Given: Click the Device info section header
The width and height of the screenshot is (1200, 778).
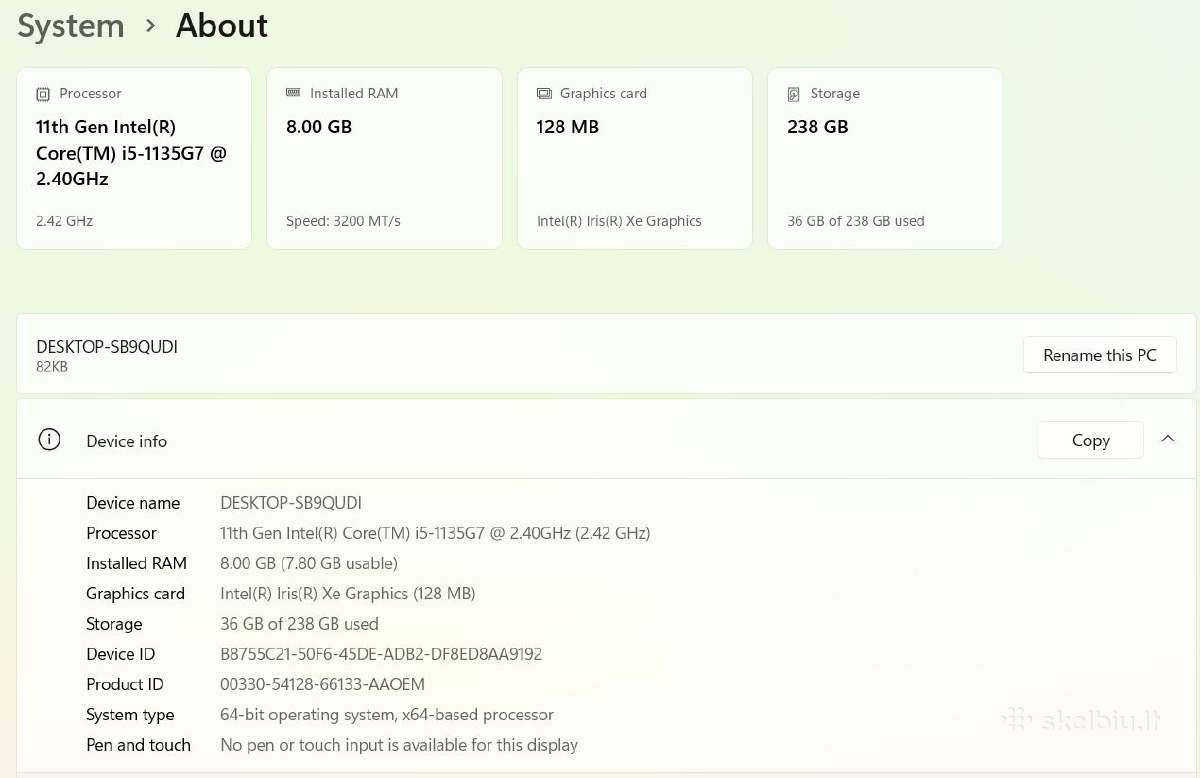Looking at the screenshot, I should click(x=606, y=439).
